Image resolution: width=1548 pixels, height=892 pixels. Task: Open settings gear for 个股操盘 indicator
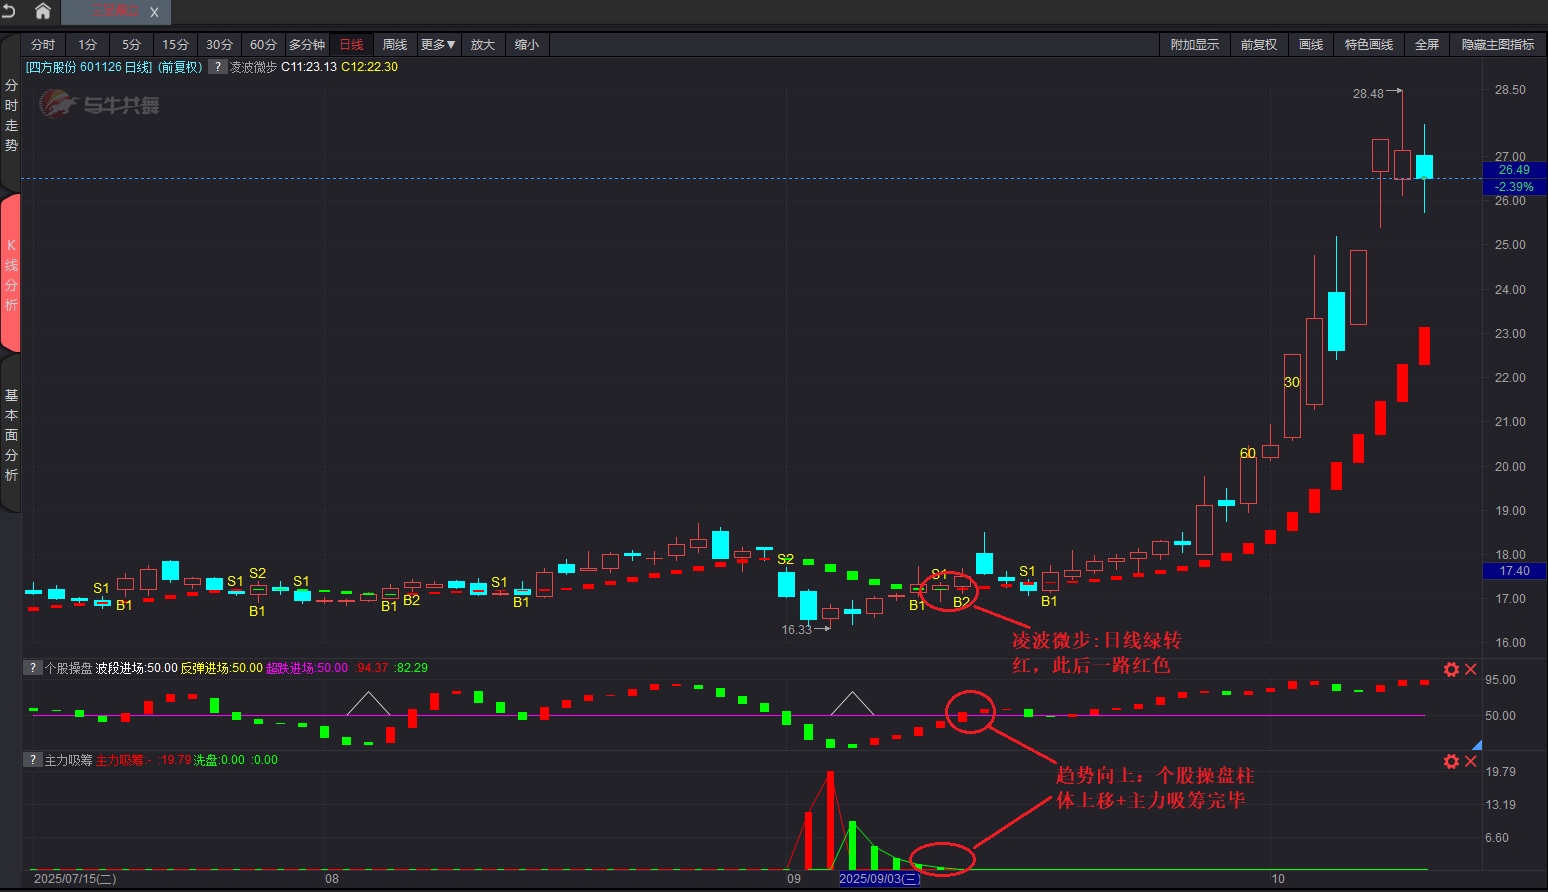(1451, 669)
